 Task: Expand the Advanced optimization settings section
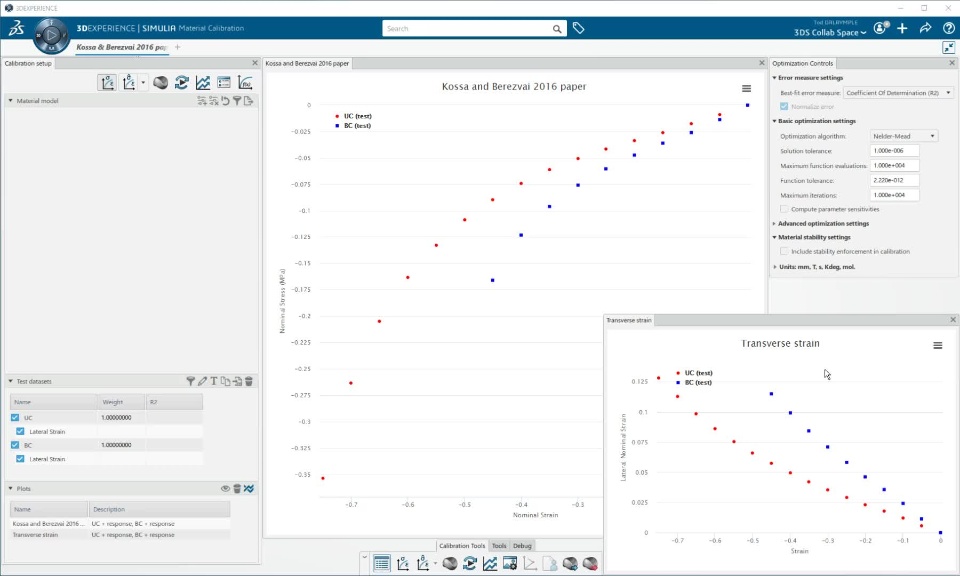click(774, 224)
